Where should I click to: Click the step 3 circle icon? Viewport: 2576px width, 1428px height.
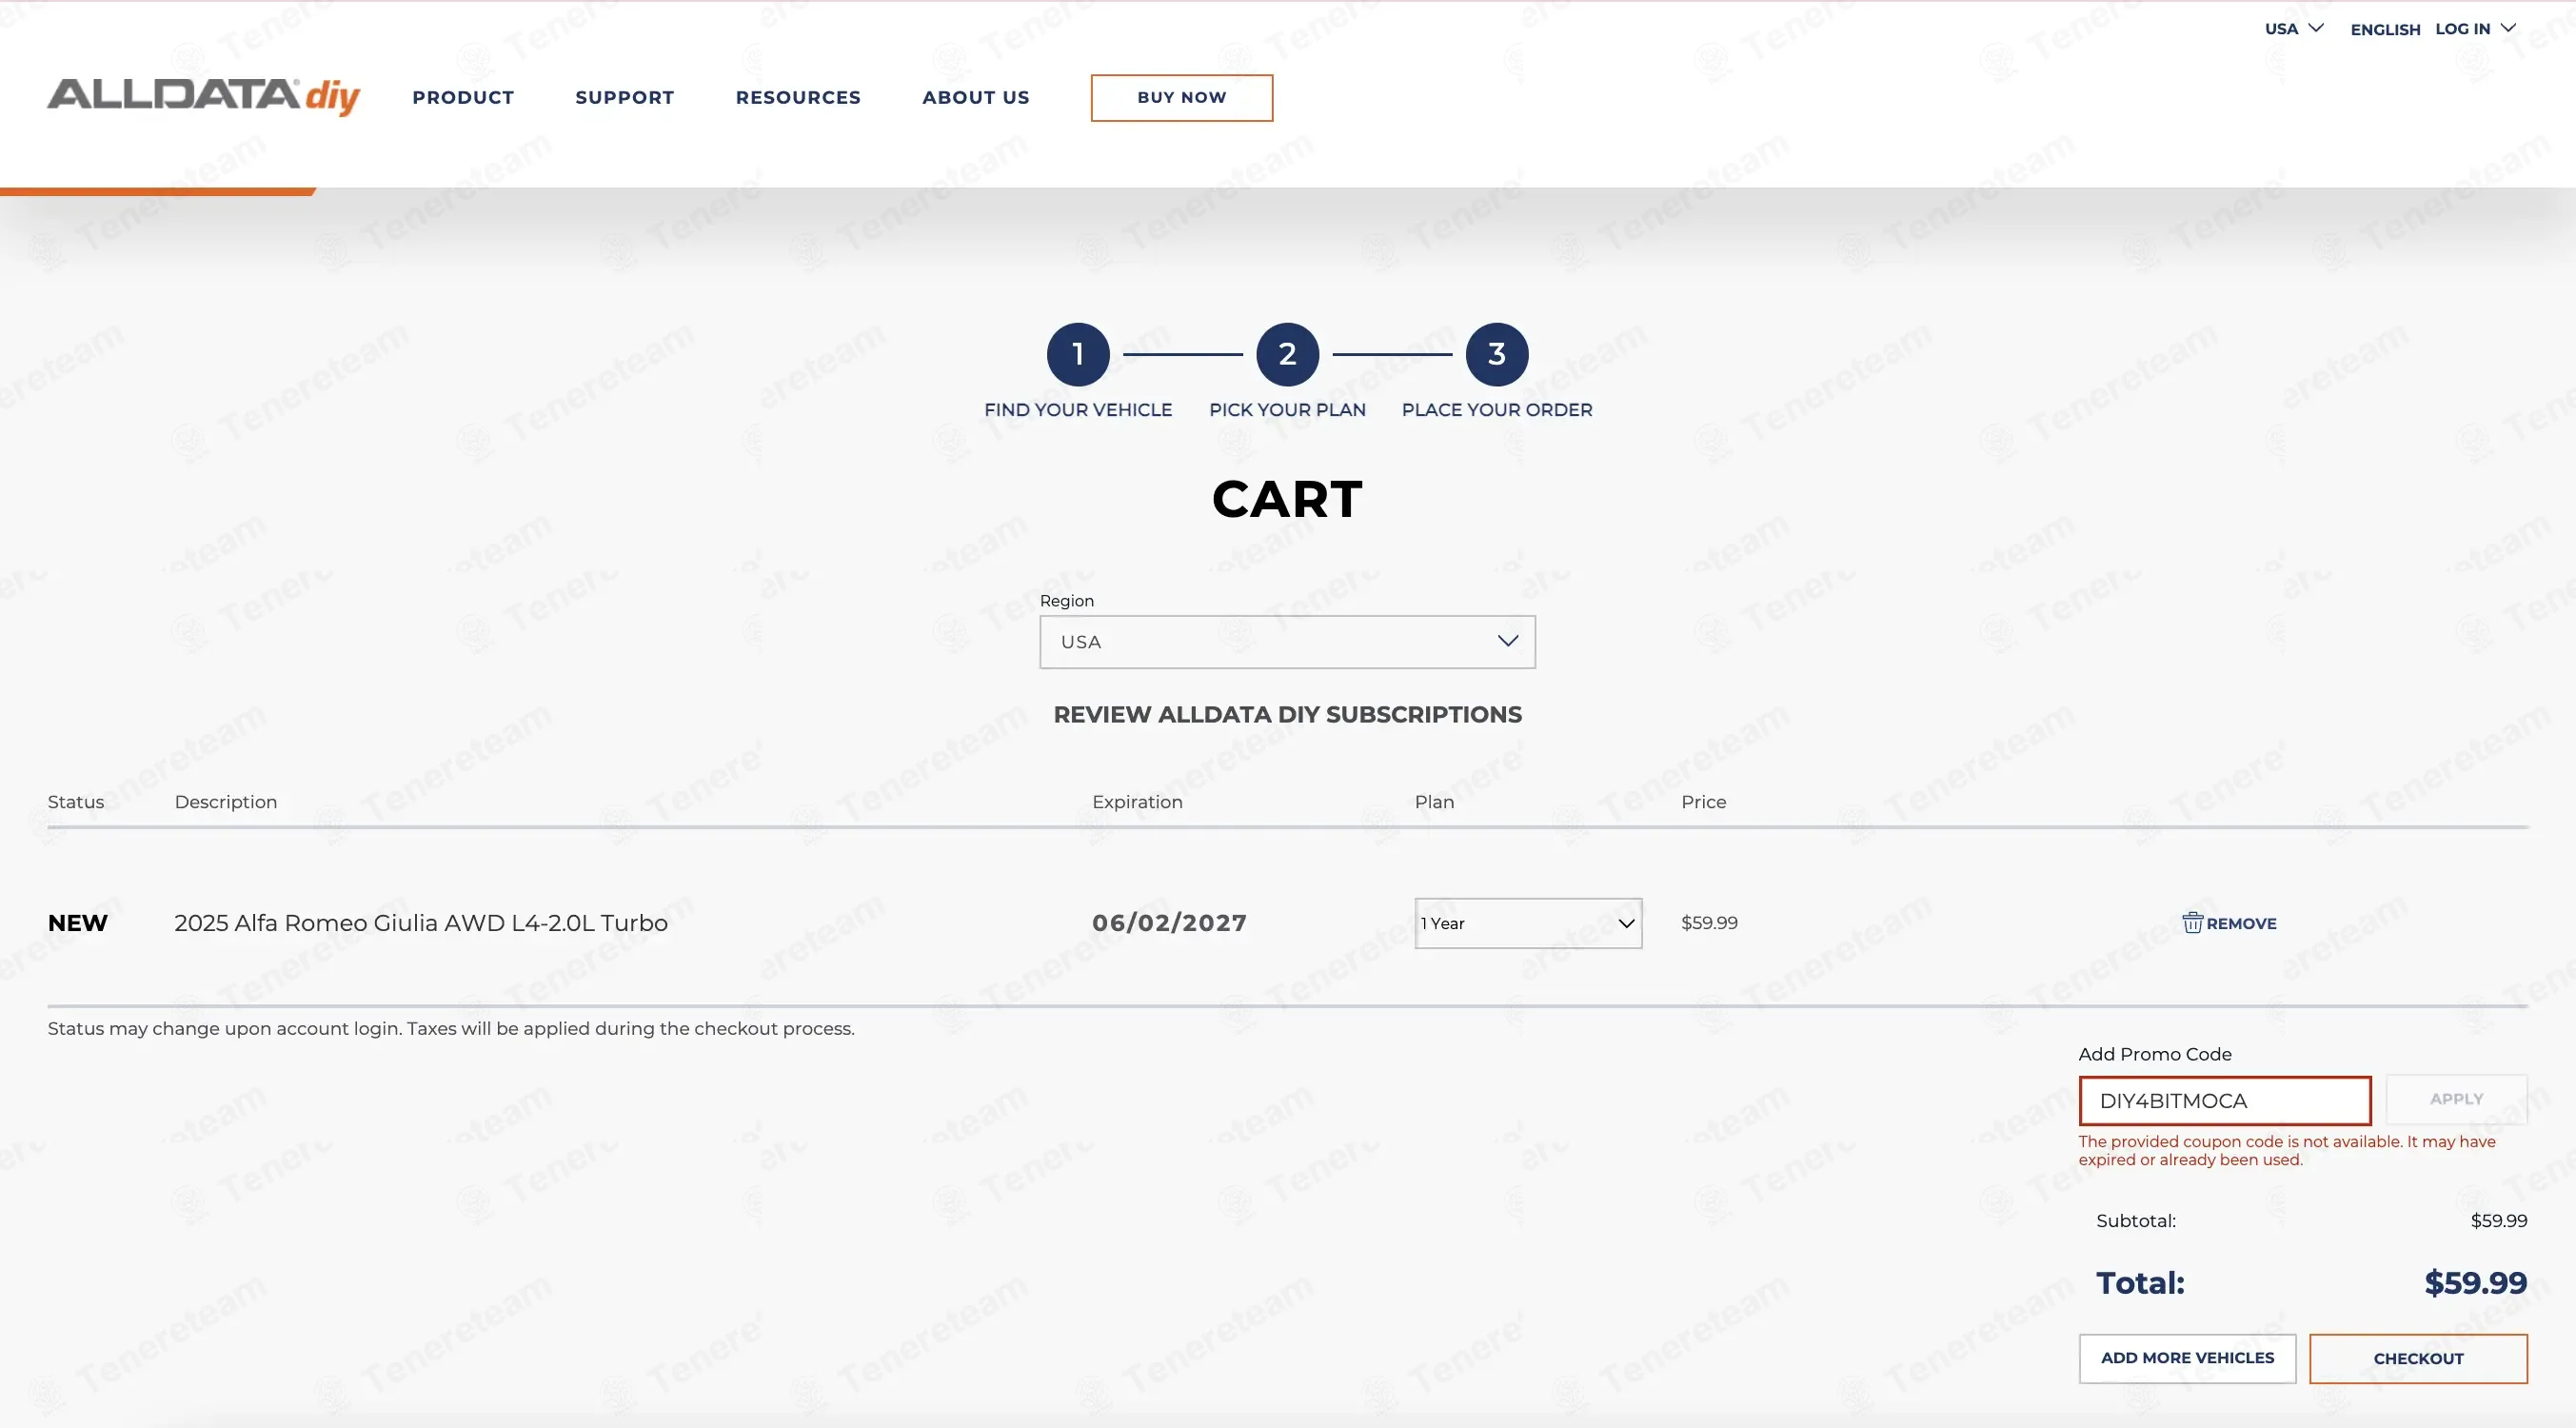click(x=1497, y=354)
